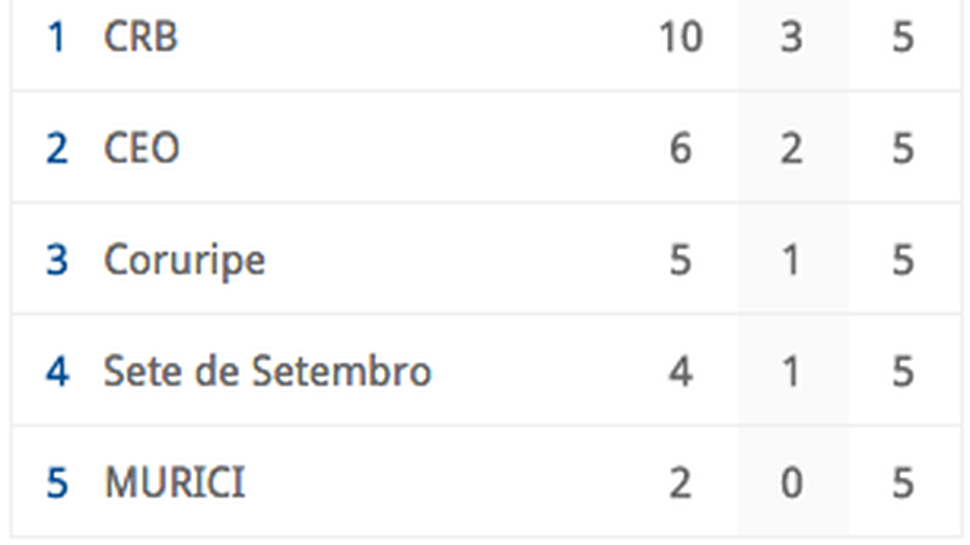
Task: Select rank number 2 in standings
Action: pyautogui.click(x=57, y=148)
